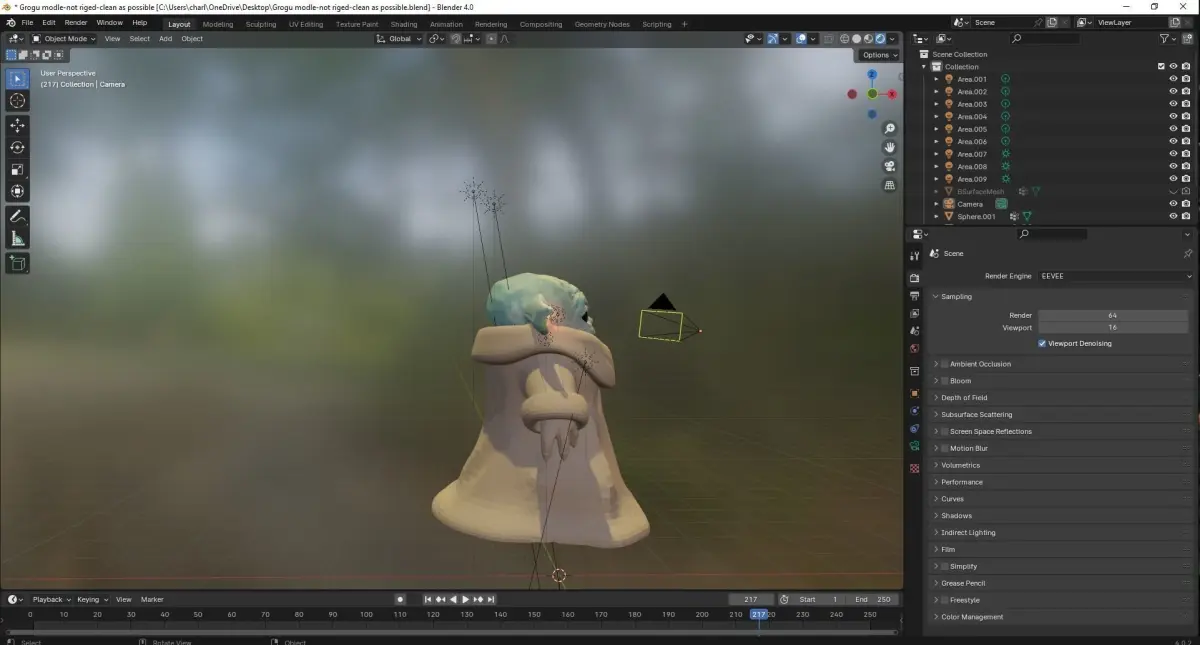Jump to the timeline end frame button
Viewport: 1200px width, 645px height.
(491, 600)
